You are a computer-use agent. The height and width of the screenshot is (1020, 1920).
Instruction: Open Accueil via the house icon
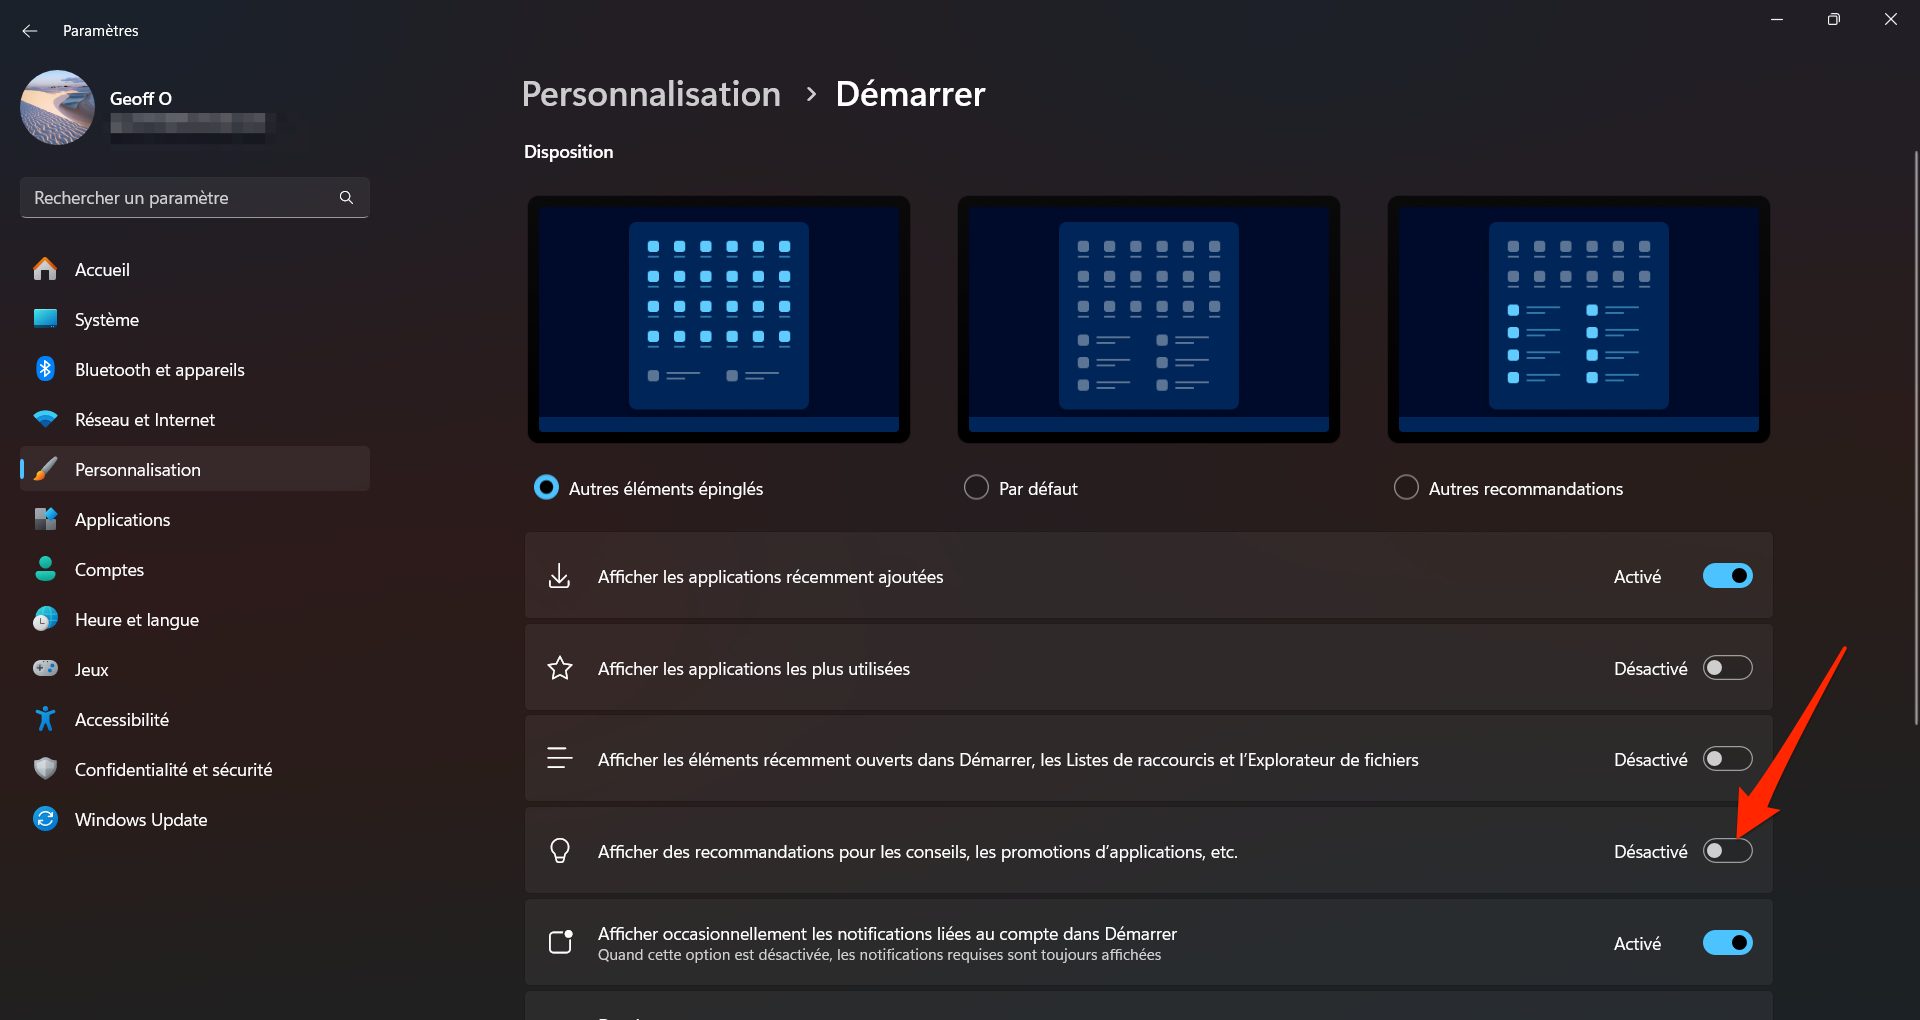point(45,269)
